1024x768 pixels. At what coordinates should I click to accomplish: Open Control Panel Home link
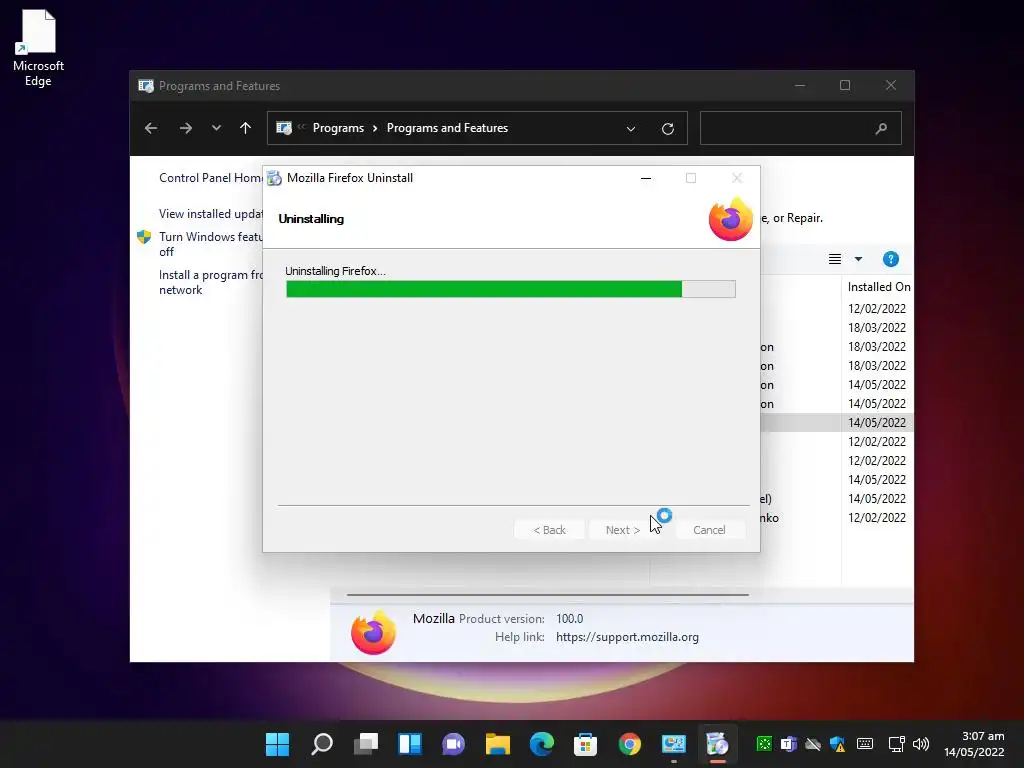point(210,178)
